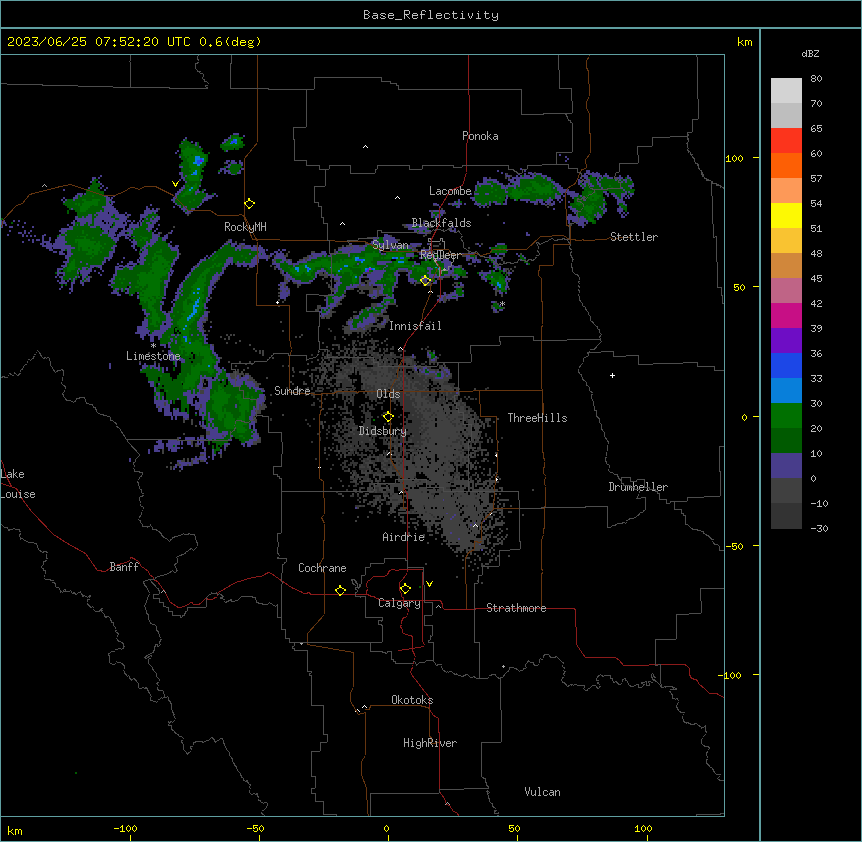Click the 100 tick on right axis
This screenshot has width=862, height=842.
point(734,158)
